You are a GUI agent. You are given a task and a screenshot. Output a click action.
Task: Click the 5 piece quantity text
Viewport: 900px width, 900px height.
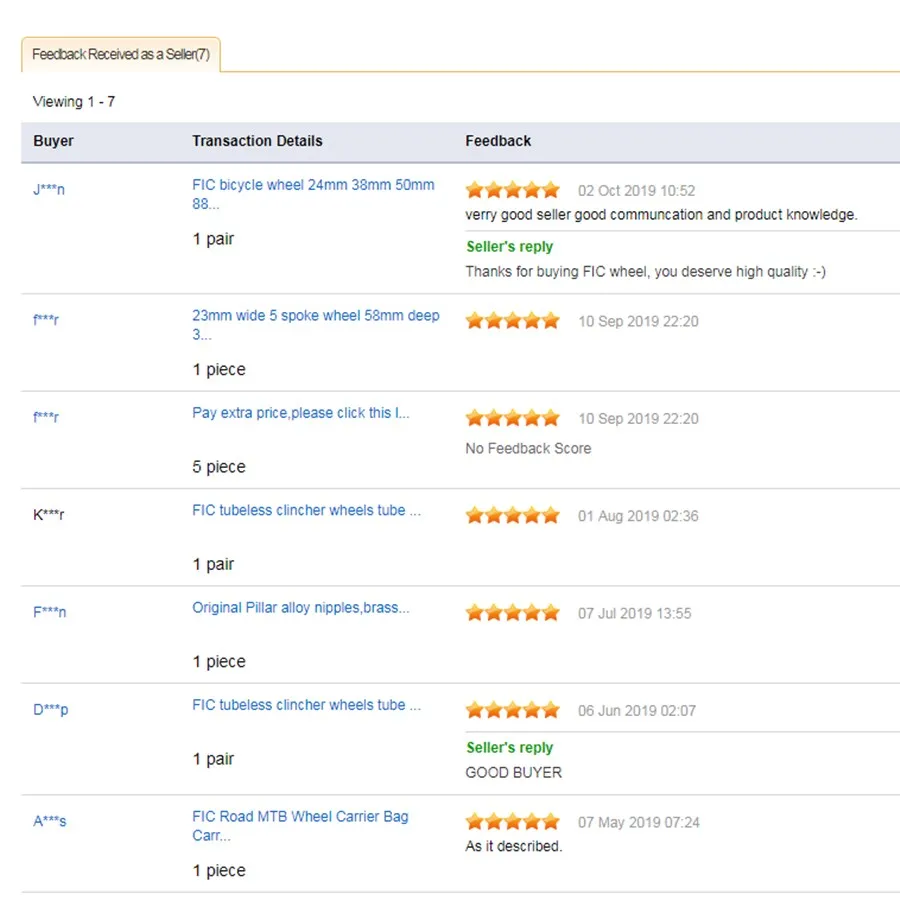tap(219, 467)
